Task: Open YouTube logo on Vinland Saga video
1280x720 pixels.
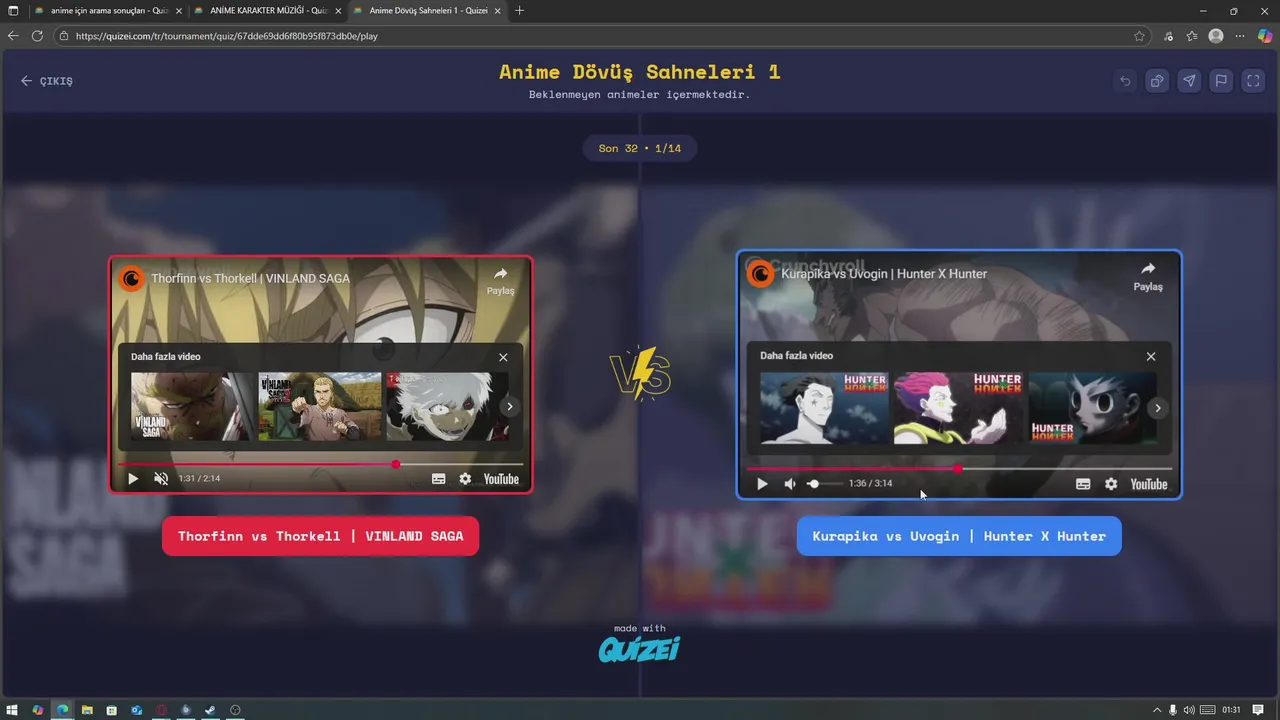Action: coord(501,479)
